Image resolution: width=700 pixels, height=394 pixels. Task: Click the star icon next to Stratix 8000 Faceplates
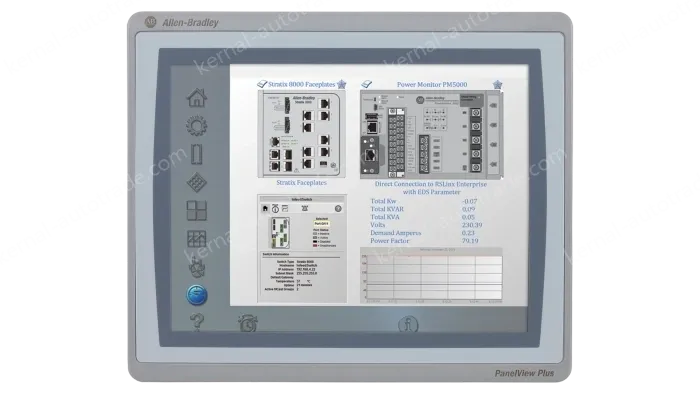pos(342,84)
